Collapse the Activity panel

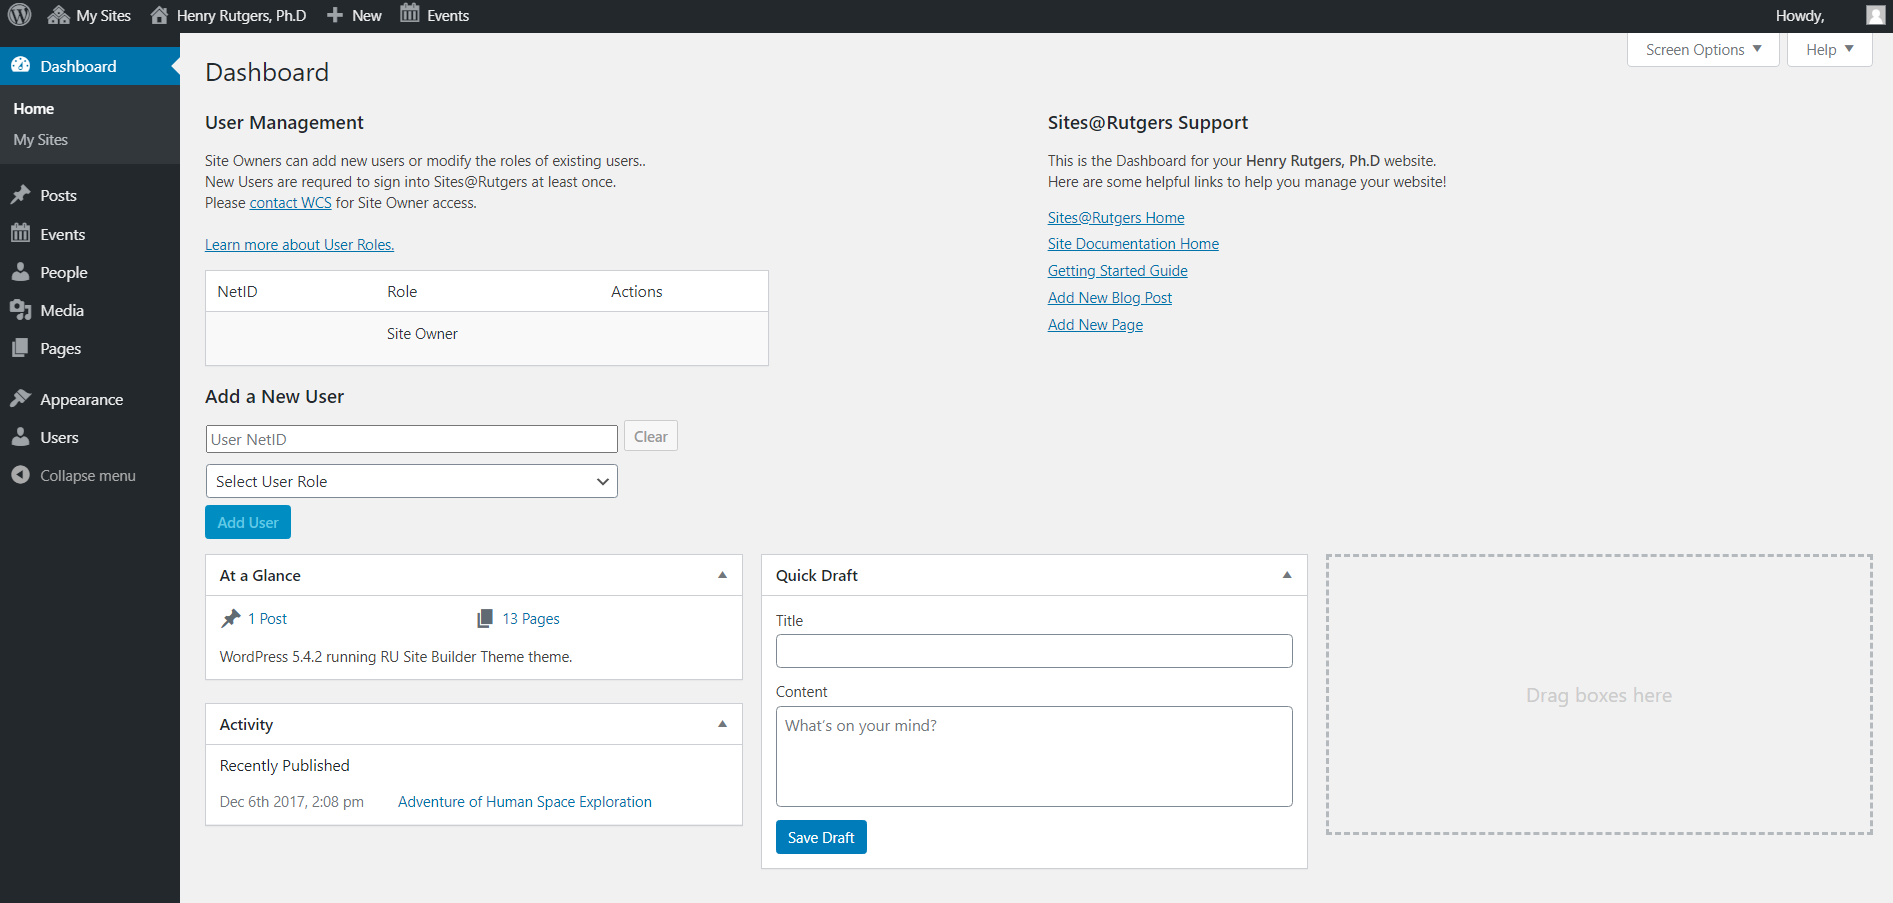click(x=722, y=724)
